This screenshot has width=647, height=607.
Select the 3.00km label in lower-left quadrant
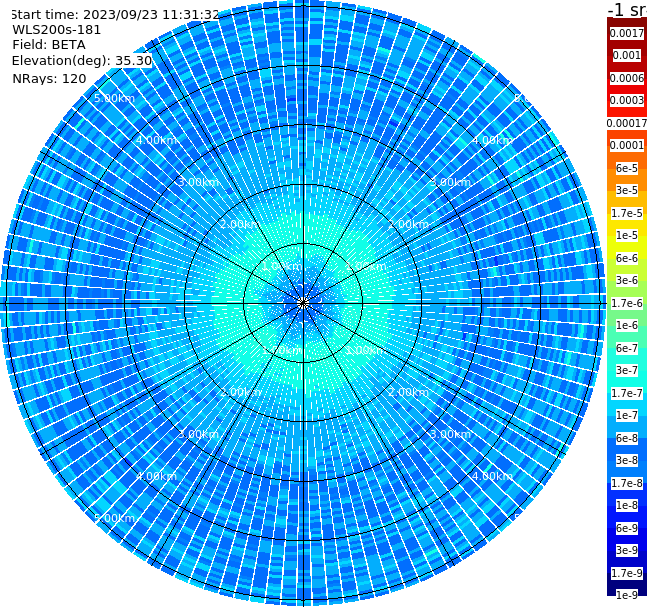pos(198,434)
